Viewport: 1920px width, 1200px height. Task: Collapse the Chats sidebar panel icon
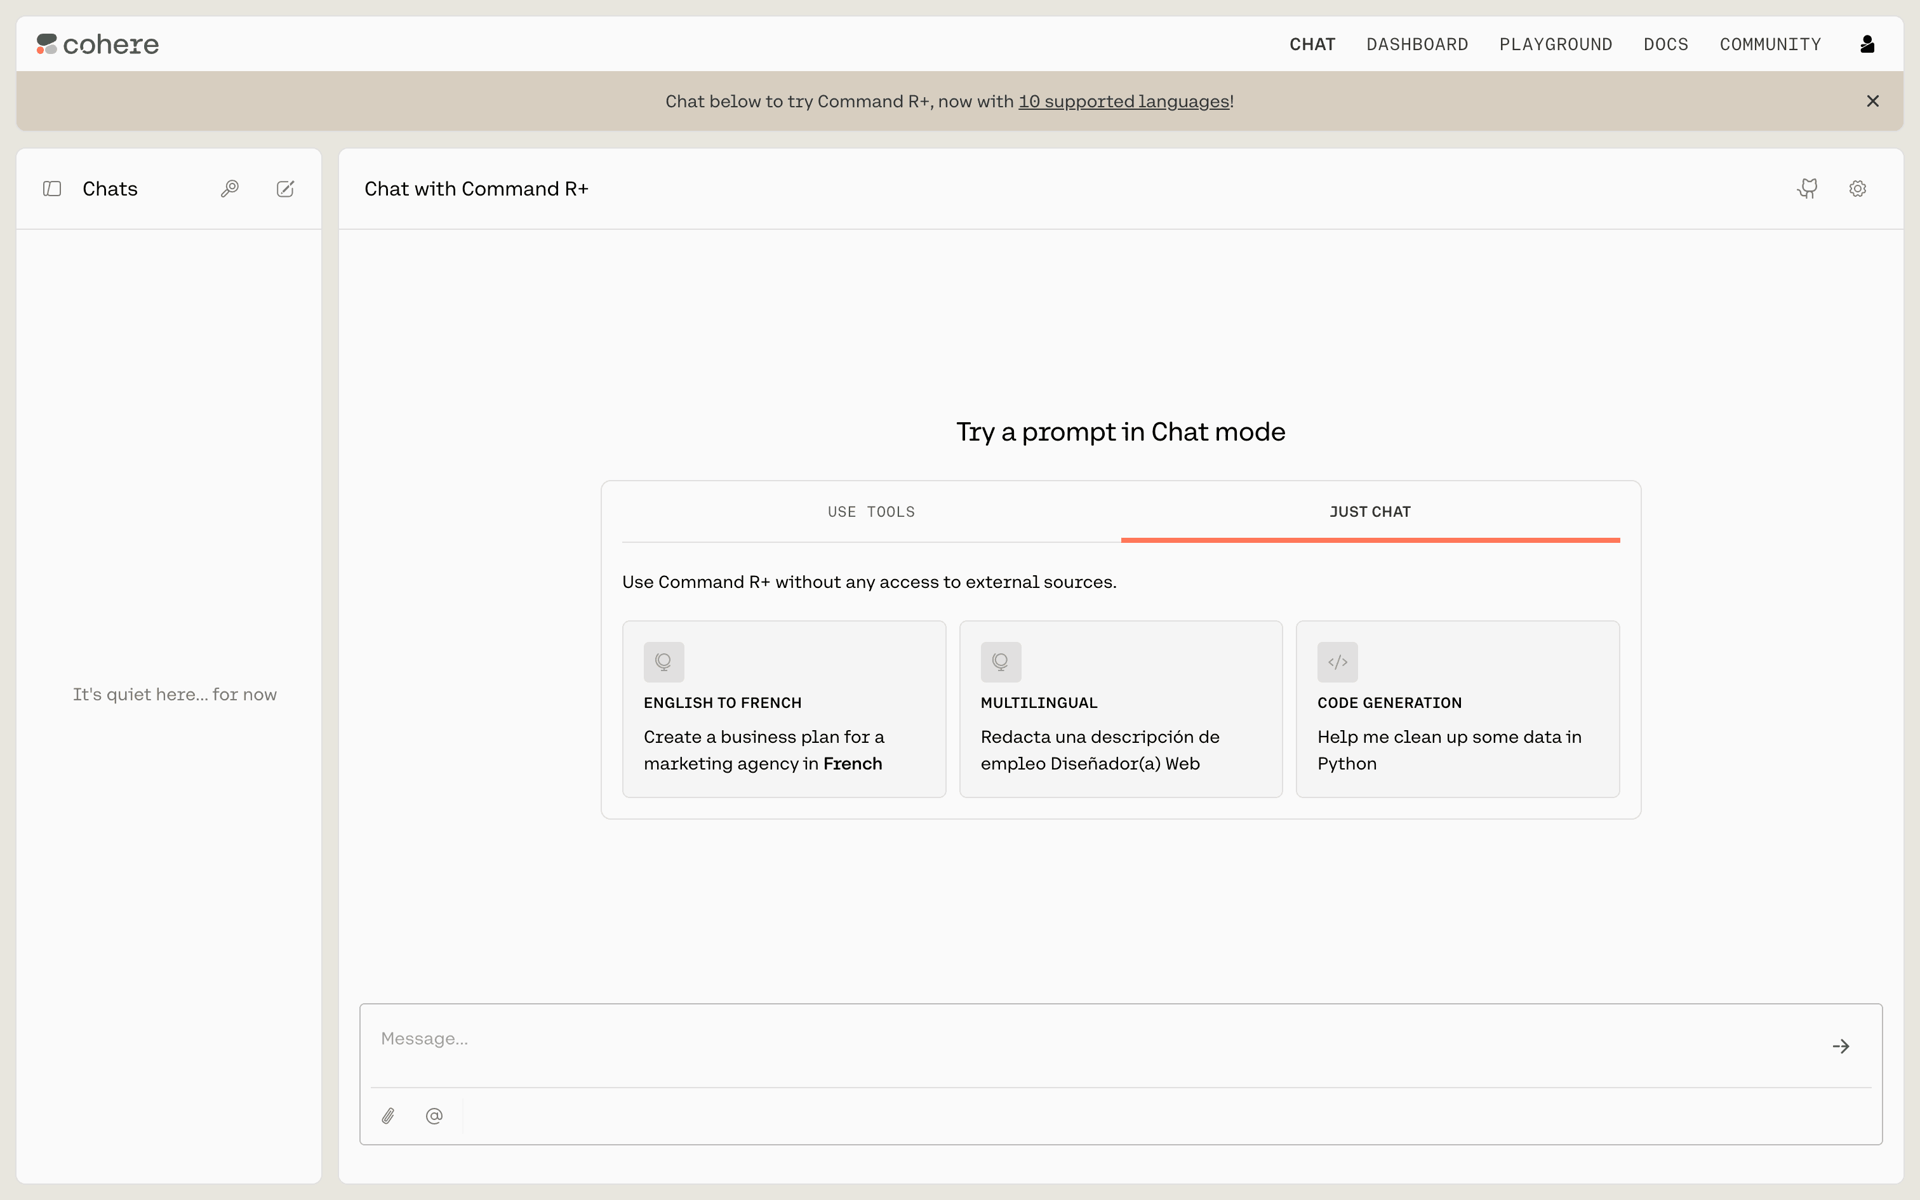click(x=52, y=189)
